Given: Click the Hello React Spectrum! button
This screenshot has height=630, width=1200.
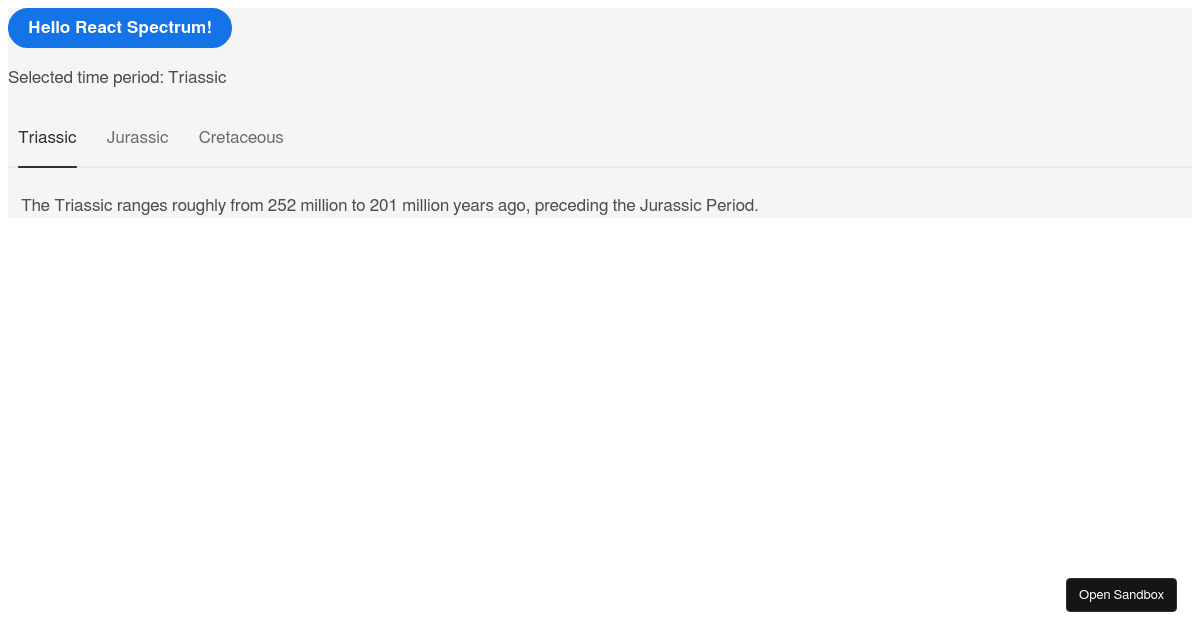Looking at the screenshot, I should click(120, 28).
